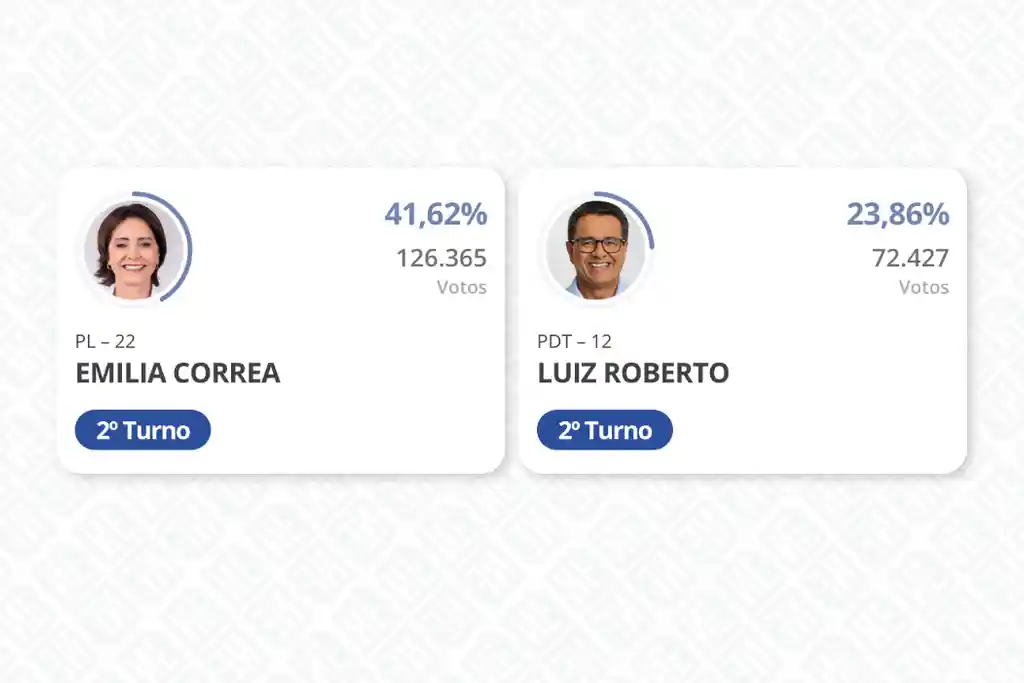The image size is (1024, 683).
Task: Click the gap between the two candidate cards
Action: [512, 320]
